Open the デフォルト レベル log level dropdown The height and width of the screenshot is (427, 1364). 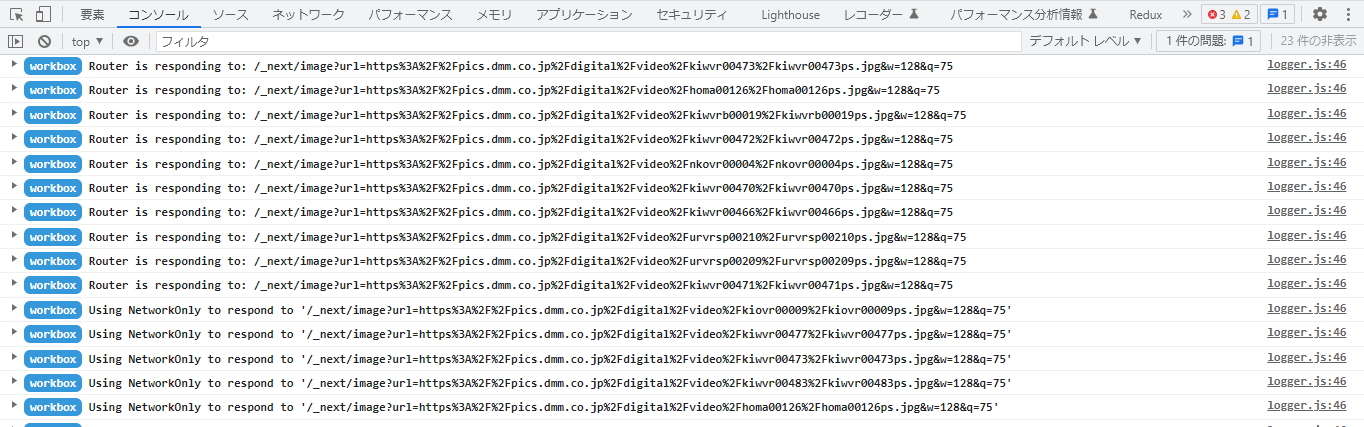[x=1085, y=41]
